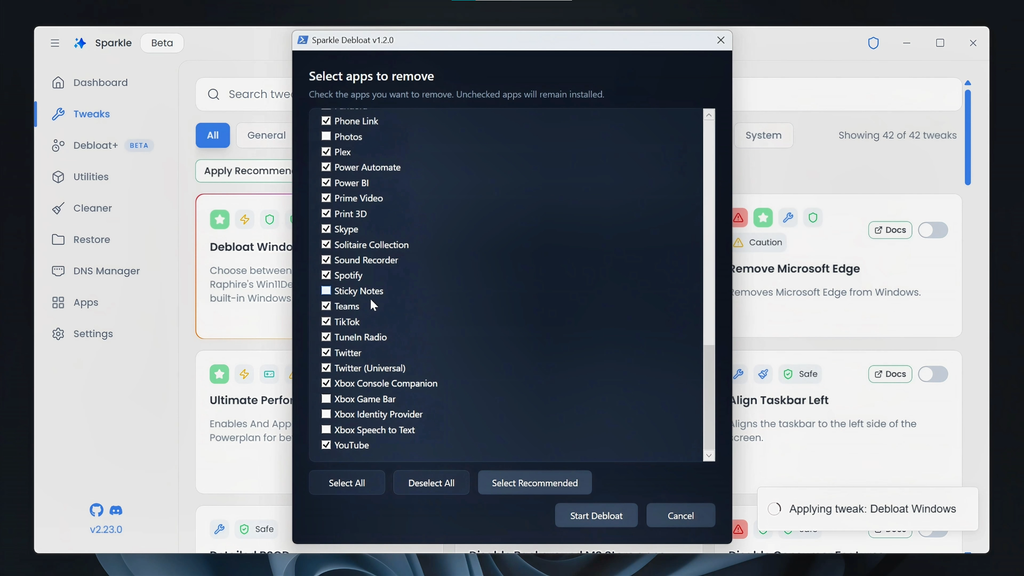Click lightning icon on Ultimate Performance card
Image resolution: width=1024 pixels, height=576 pixels.
point(244,374)
